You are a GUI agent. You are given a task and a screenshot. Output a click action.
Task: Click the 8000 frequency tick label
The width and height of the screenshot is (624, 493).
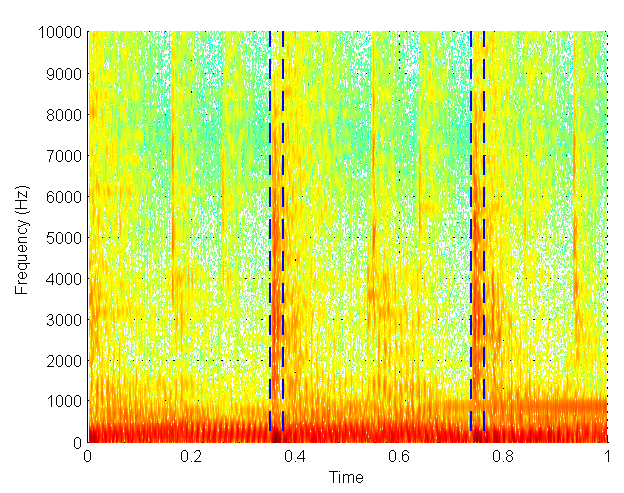[64, 115]
